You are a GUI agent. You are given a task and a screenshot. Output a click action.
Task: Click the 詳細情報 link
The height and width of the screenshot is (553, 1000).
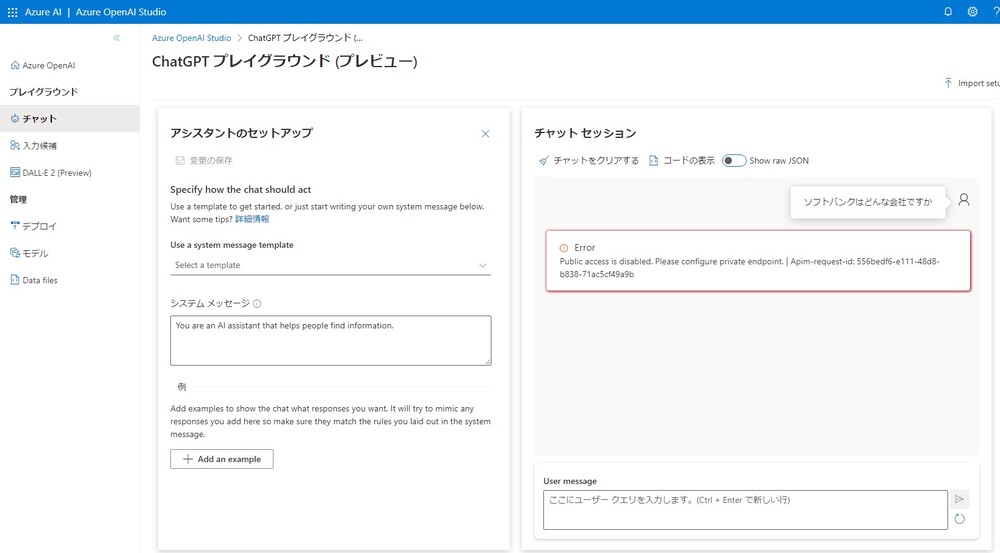[x=252, y=219]
